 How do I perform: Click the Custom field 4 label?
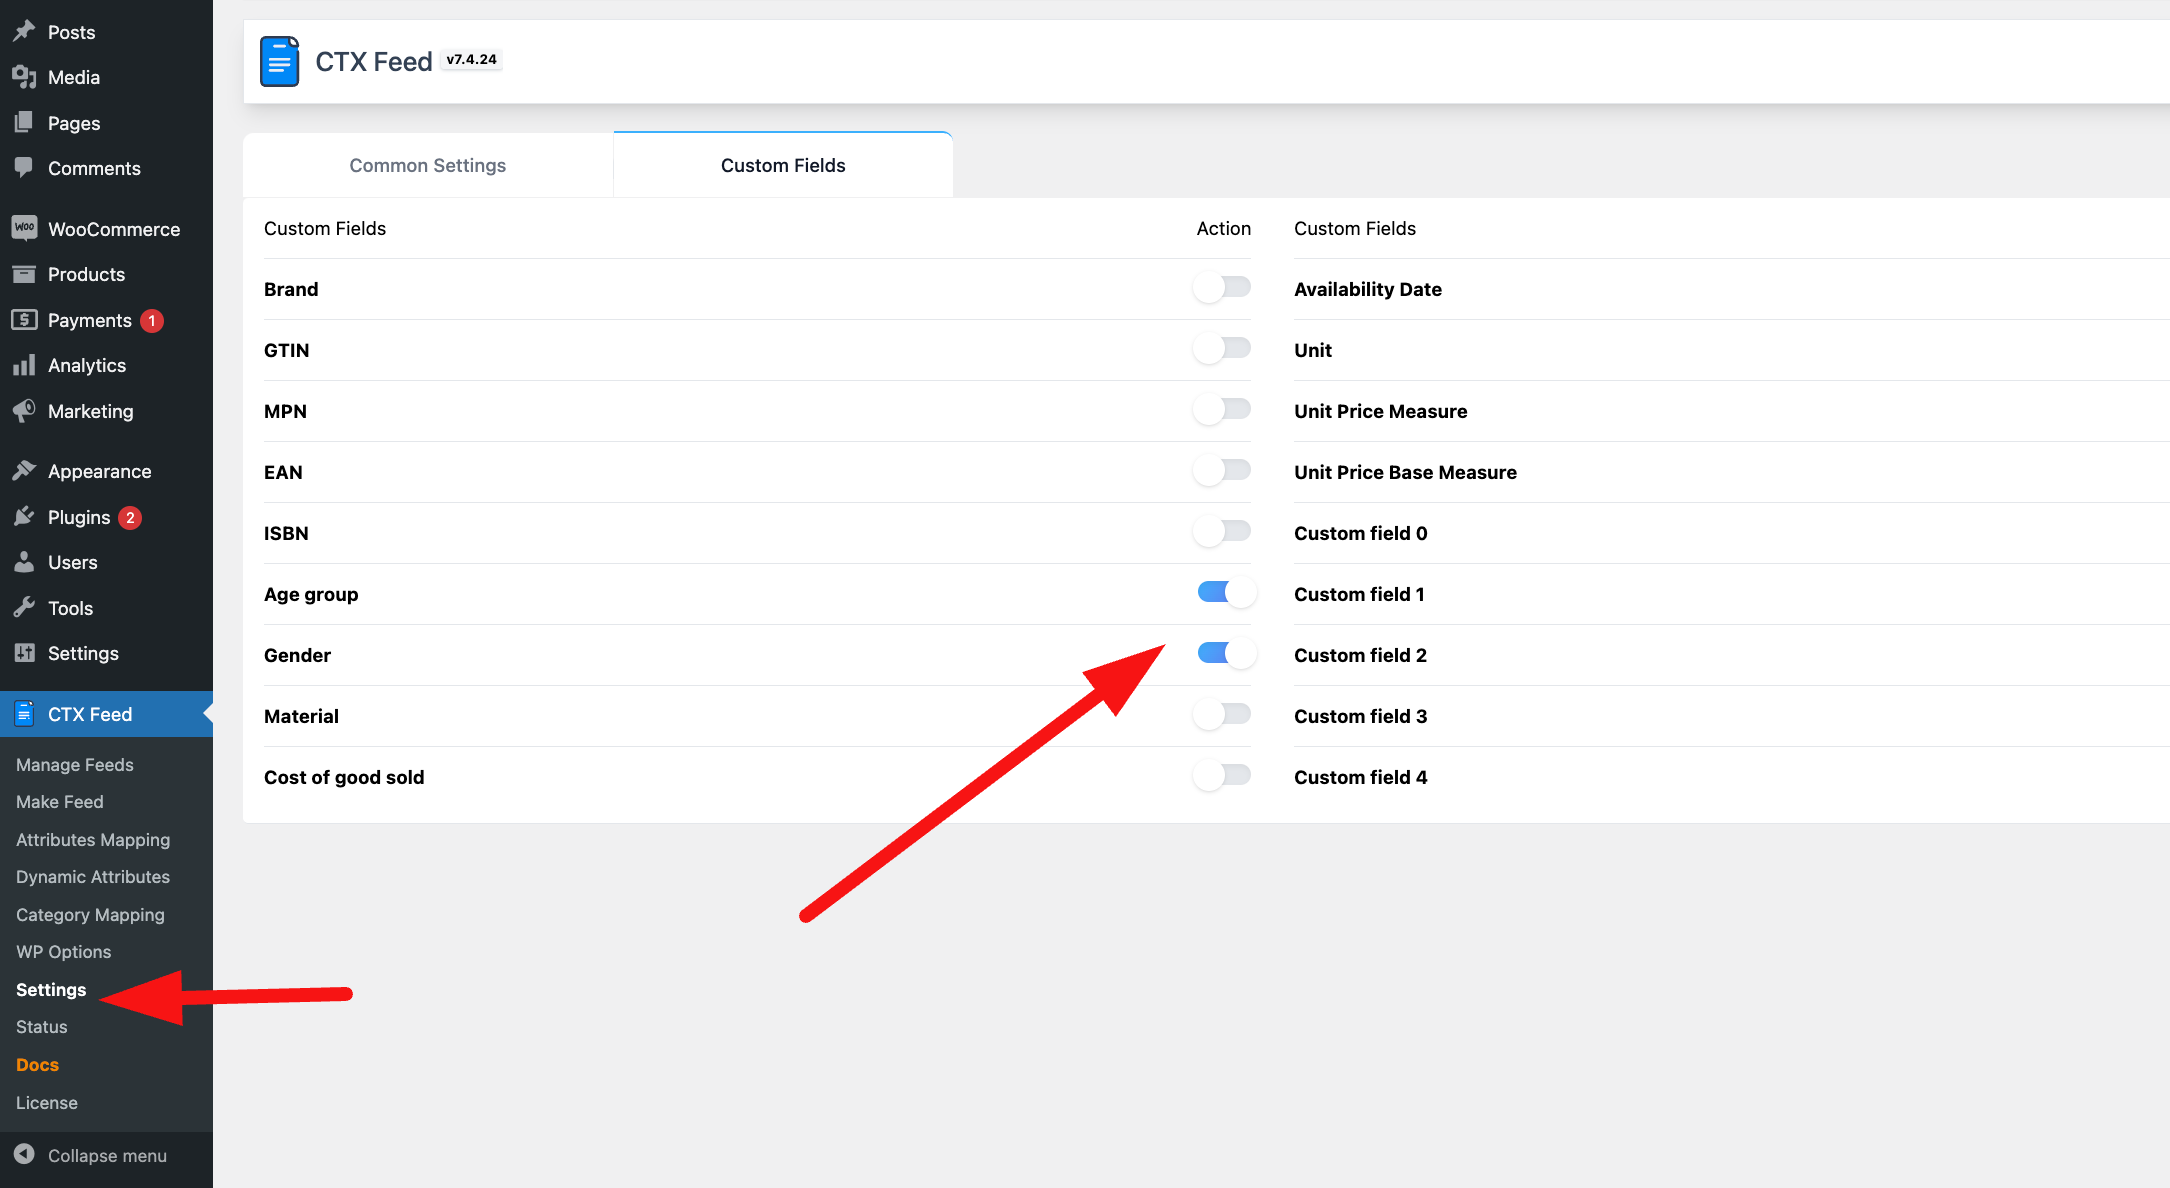(1361, 777)
